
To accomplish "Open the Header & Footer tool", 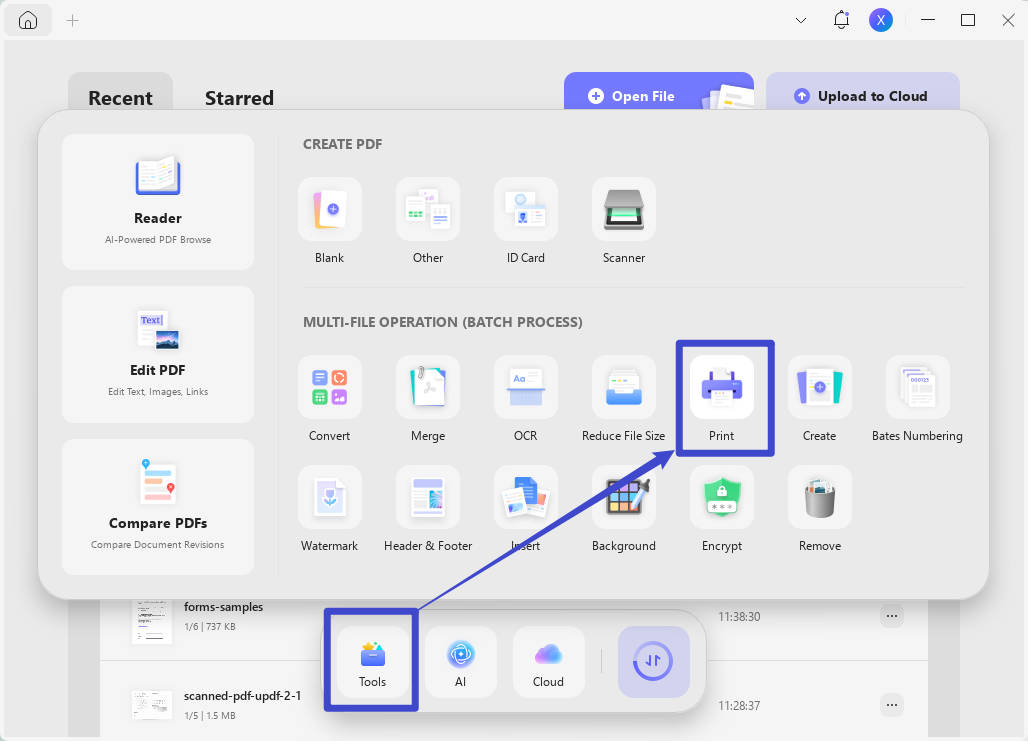I will 427,497.
